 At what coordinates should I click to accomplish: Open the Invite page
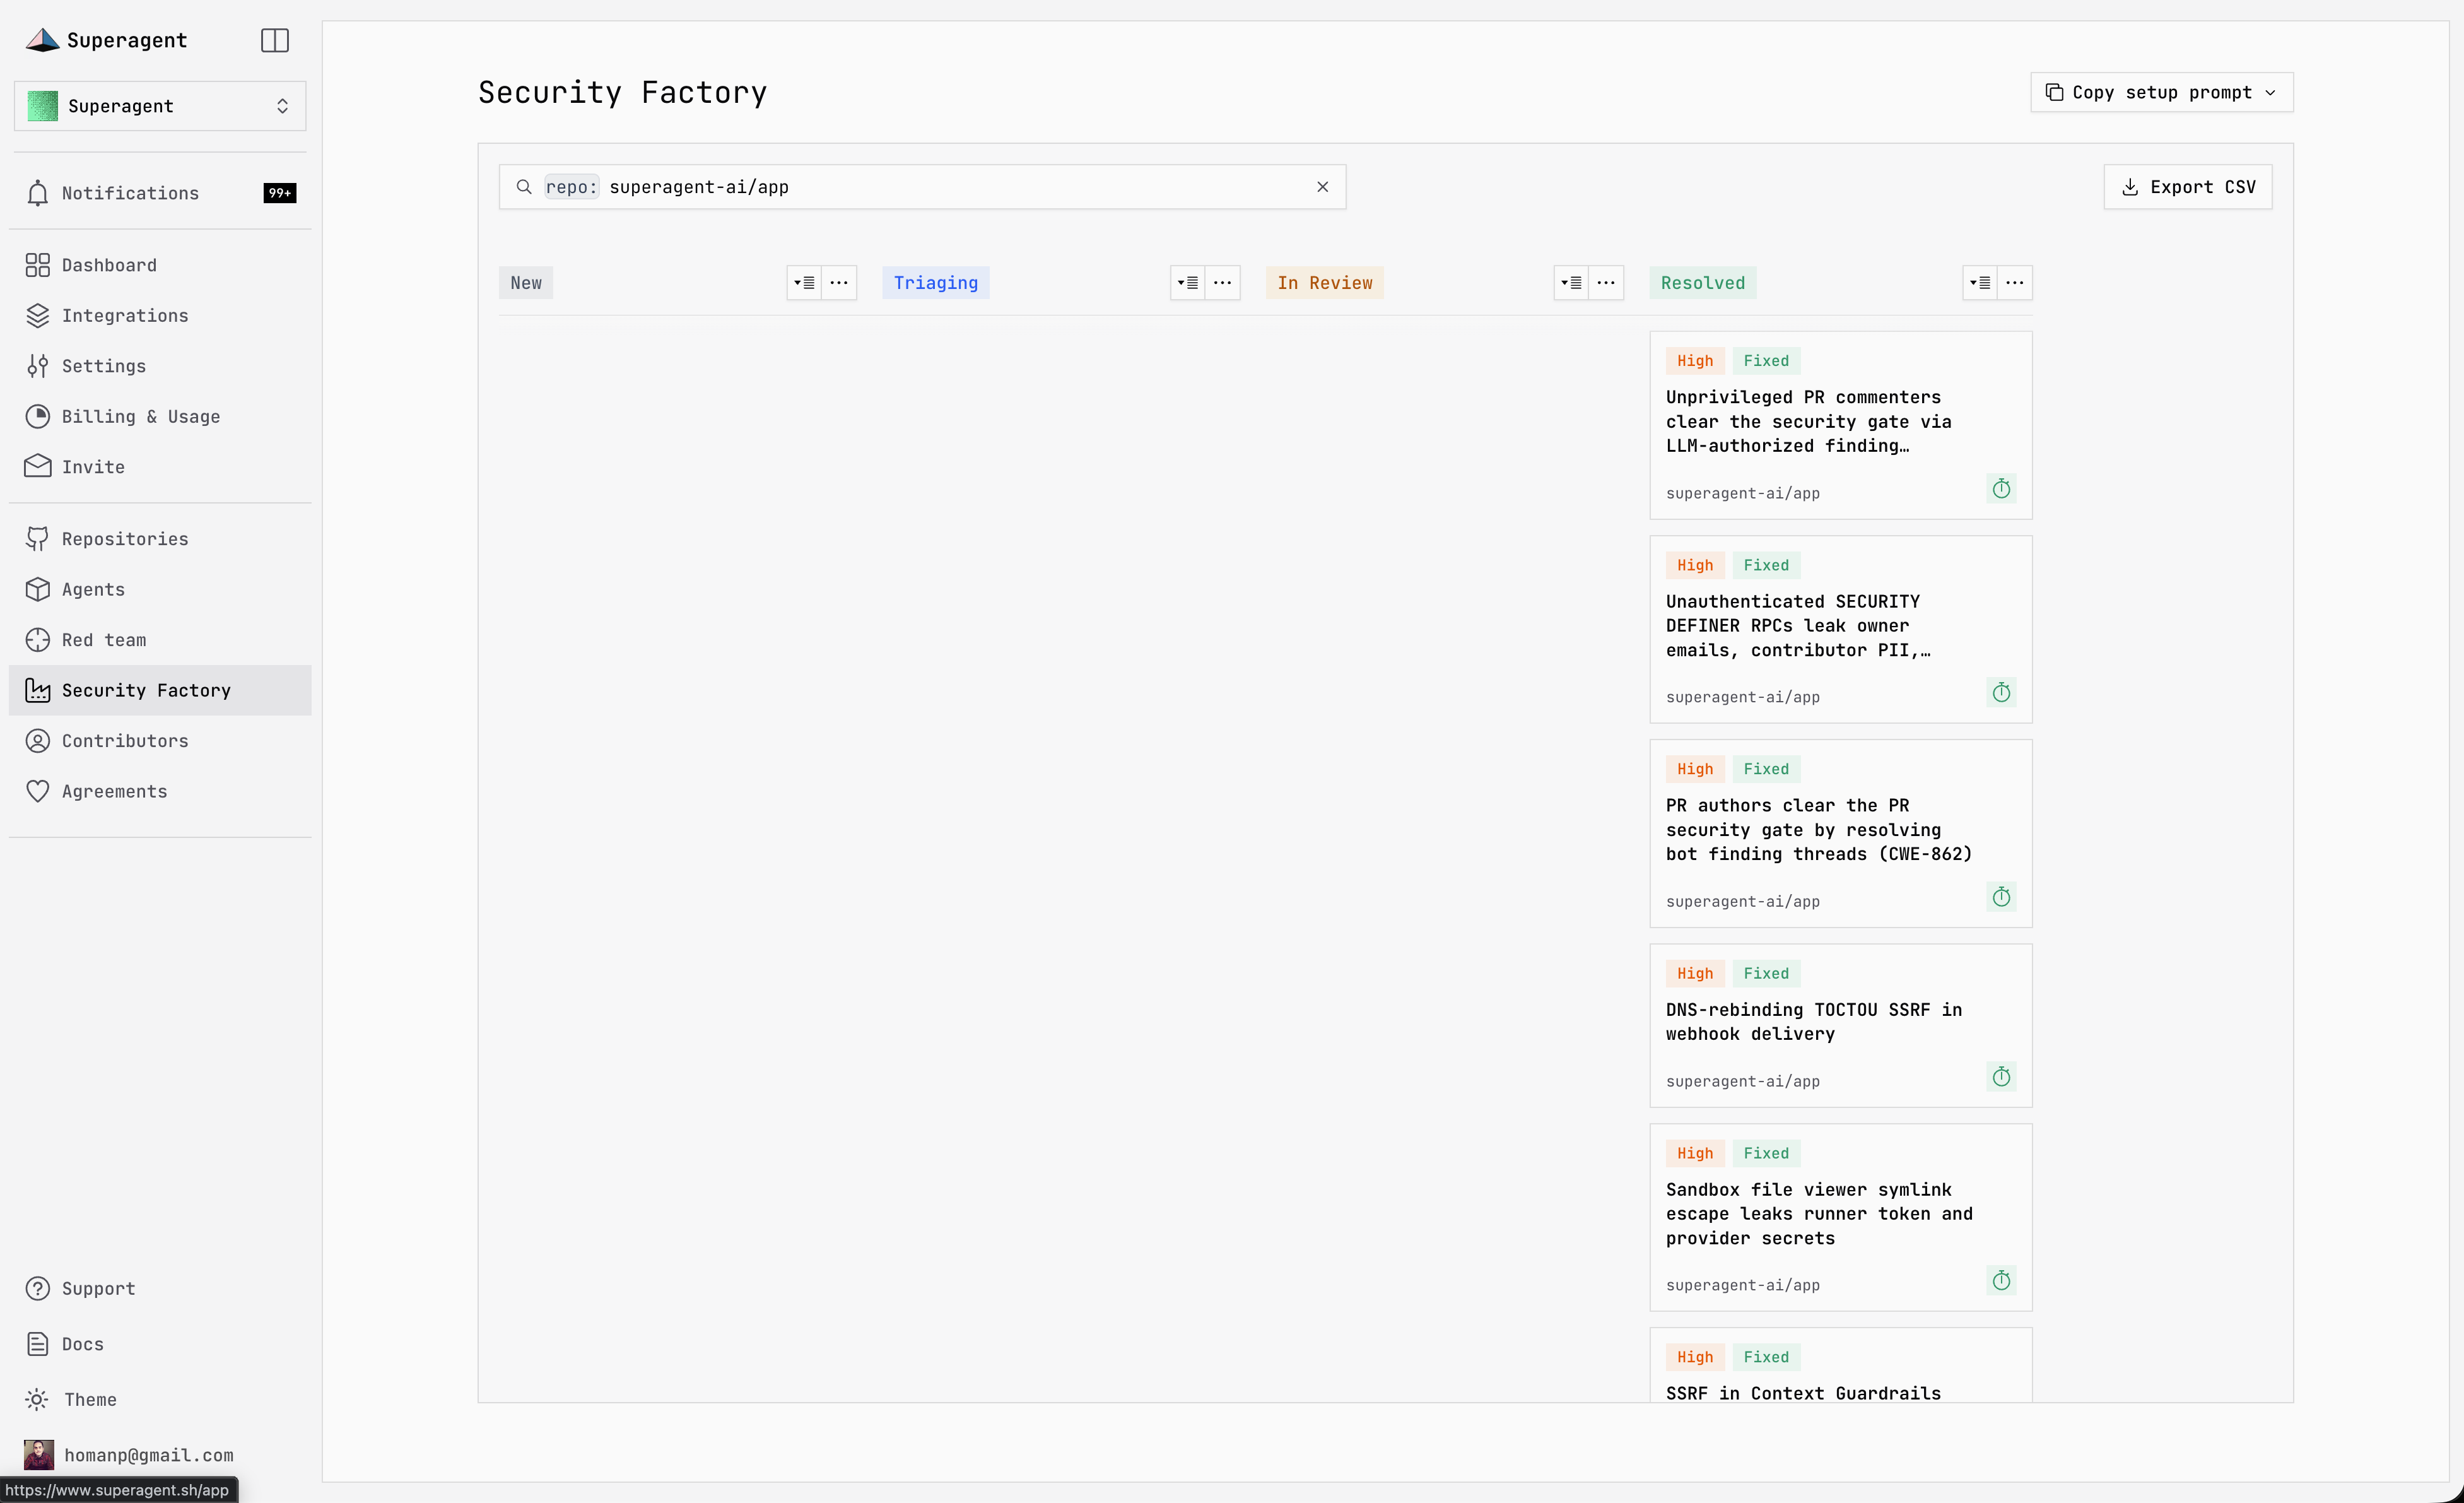point(160,467)
